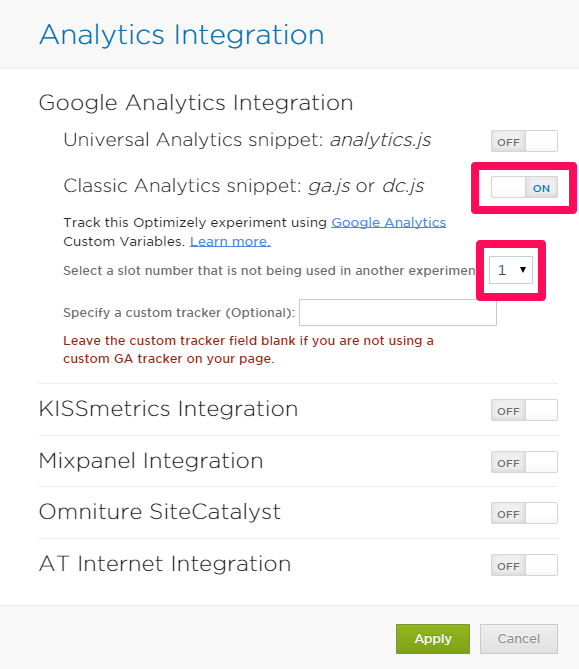This screenshot has width=579, height=669.
Task: Click the red custom tracker warning text
Action: click(248, 349)
